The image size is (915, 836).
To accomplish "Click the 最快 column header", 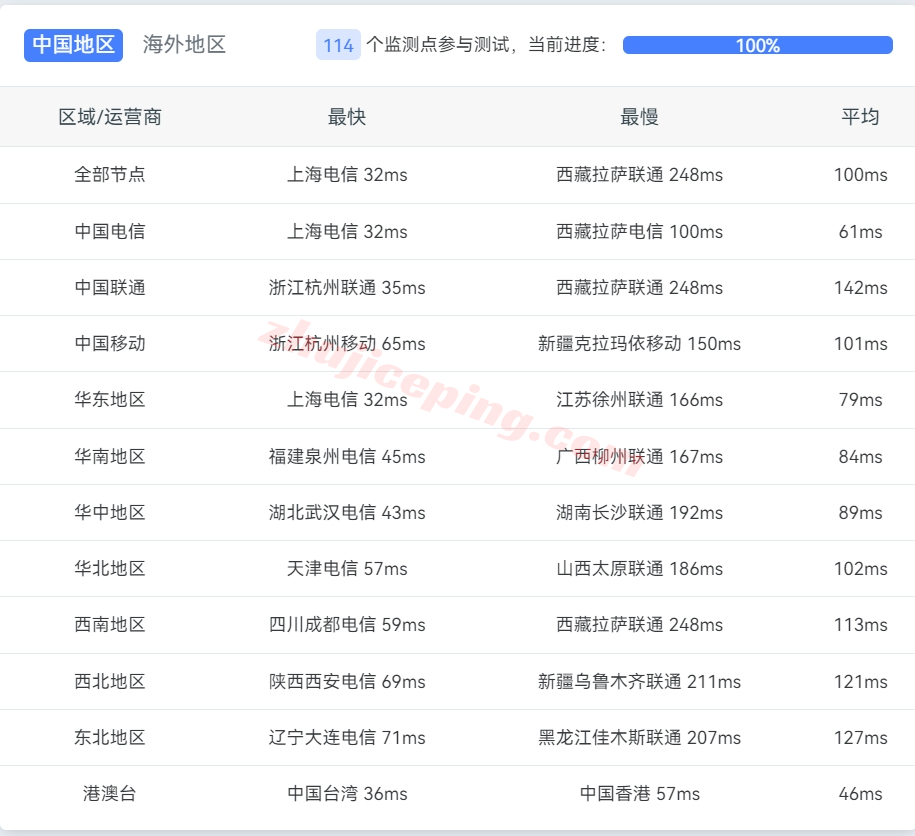I will click(347, 117).
